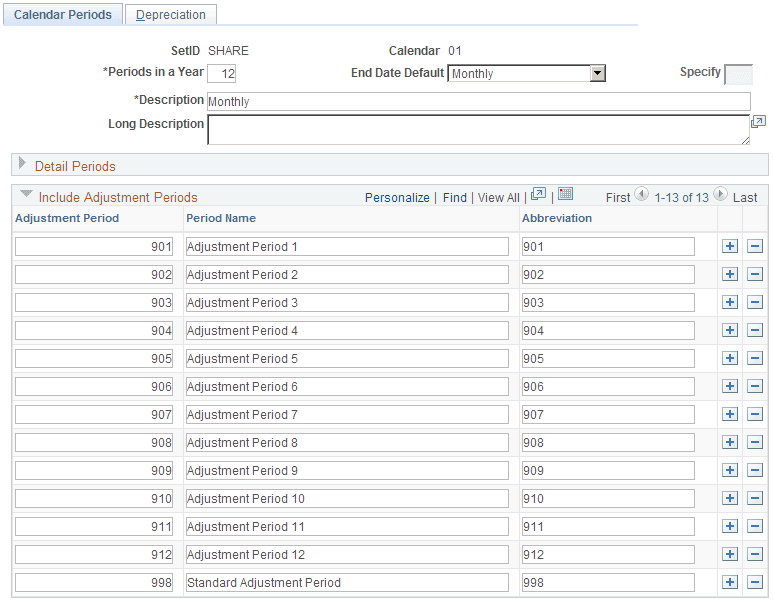Sort by Adjustment Period column header
Screen dimensions: 774x604
pyautogui.click(x=67, y=218)
